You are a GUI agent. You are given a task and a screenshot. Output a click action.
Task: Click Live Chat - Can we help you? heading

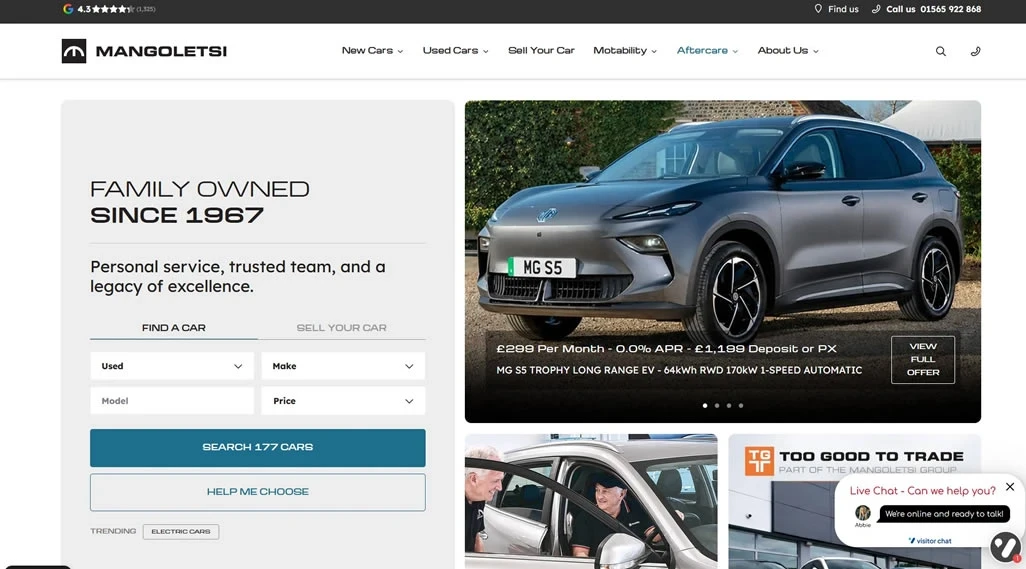click(922, 491)
